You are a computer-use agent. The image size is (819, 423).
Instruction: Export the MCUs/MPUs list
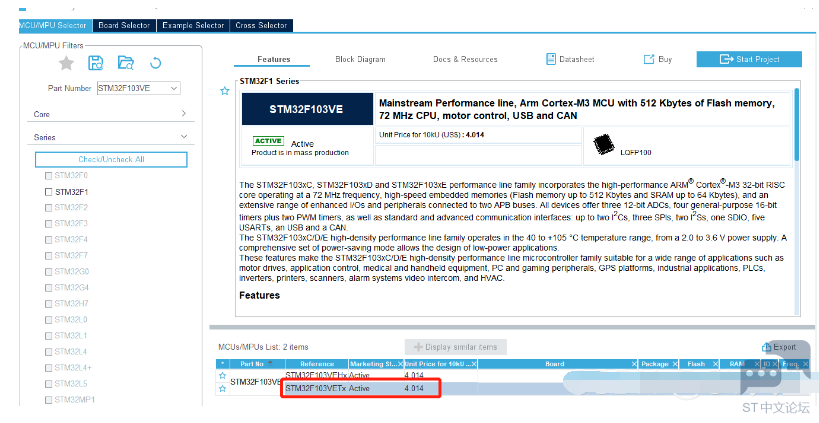[779, 347]
